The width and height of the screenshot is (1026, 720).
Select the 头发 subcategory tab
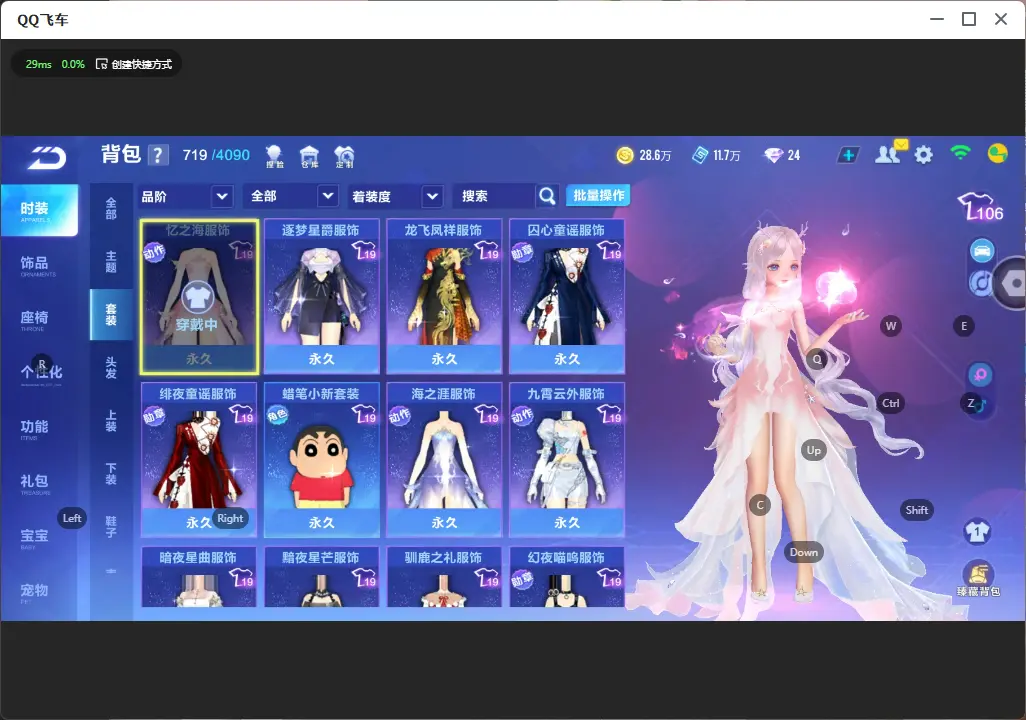click(x=111, y=368)
